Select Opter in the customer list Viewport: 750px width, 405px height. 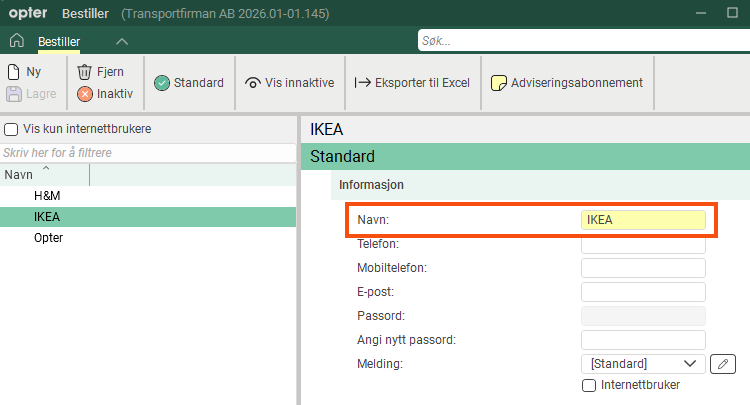(48, 238)
